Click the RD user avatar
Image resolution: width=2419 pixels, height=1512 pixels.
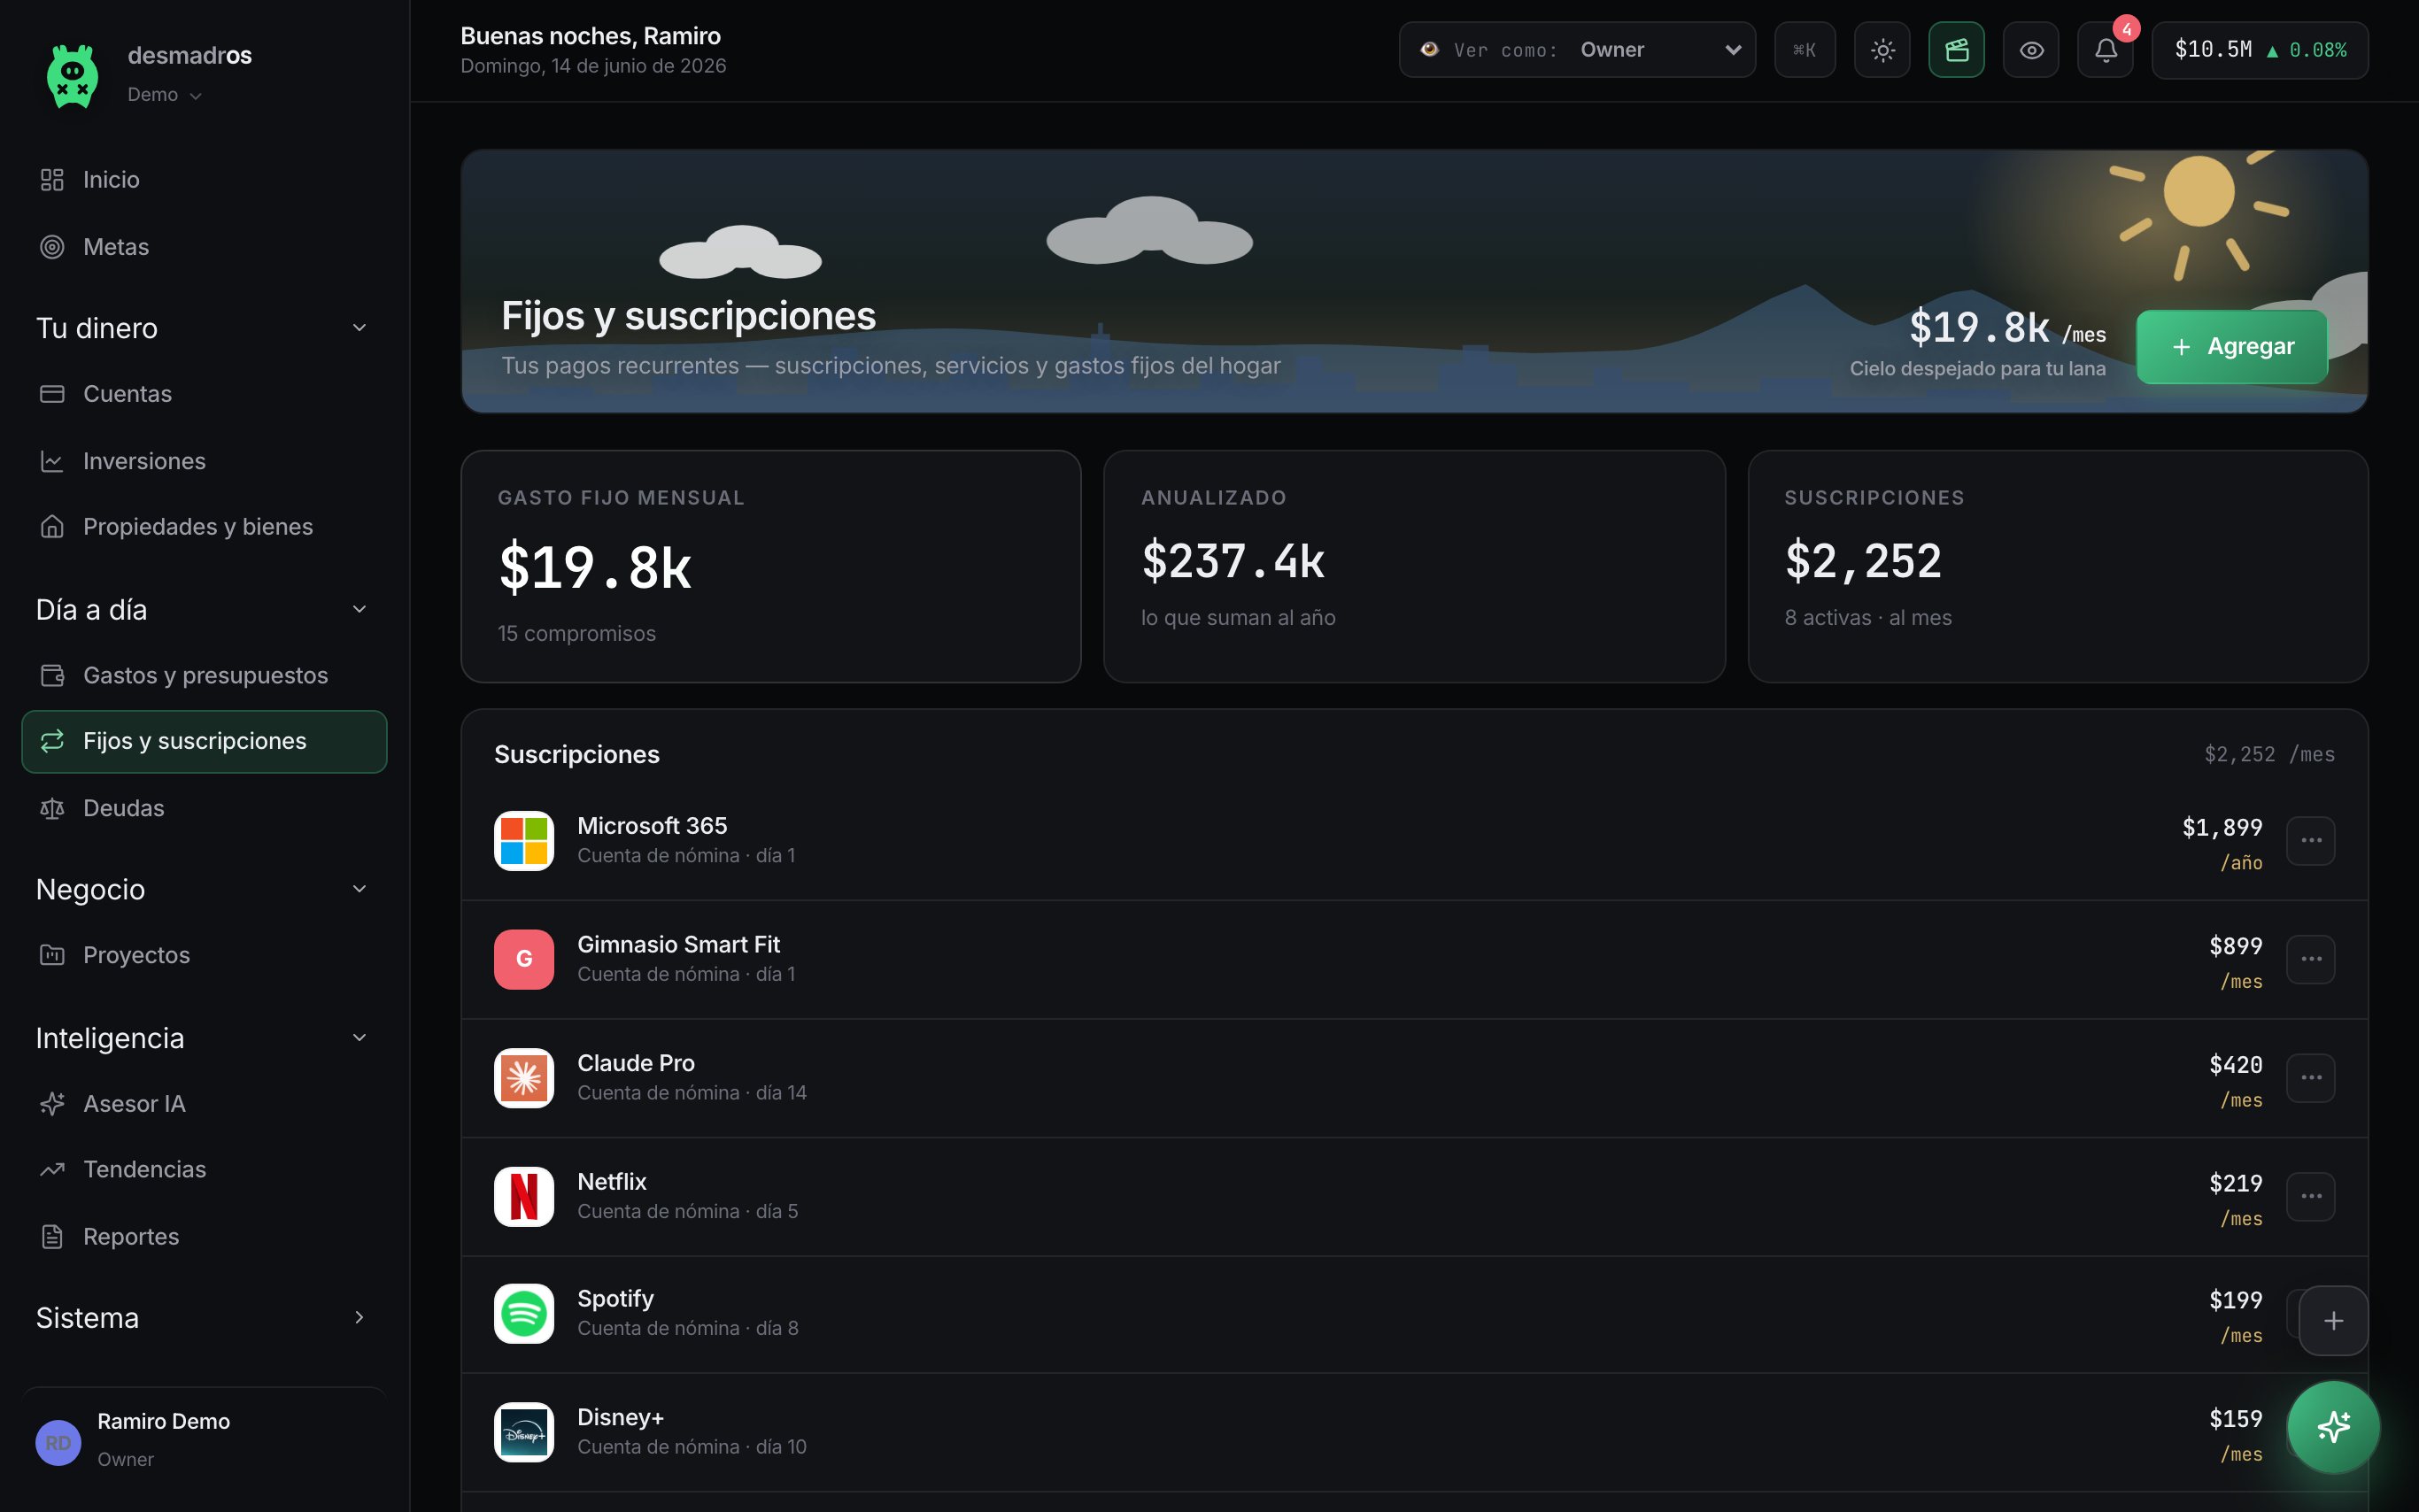(58, 1443)
